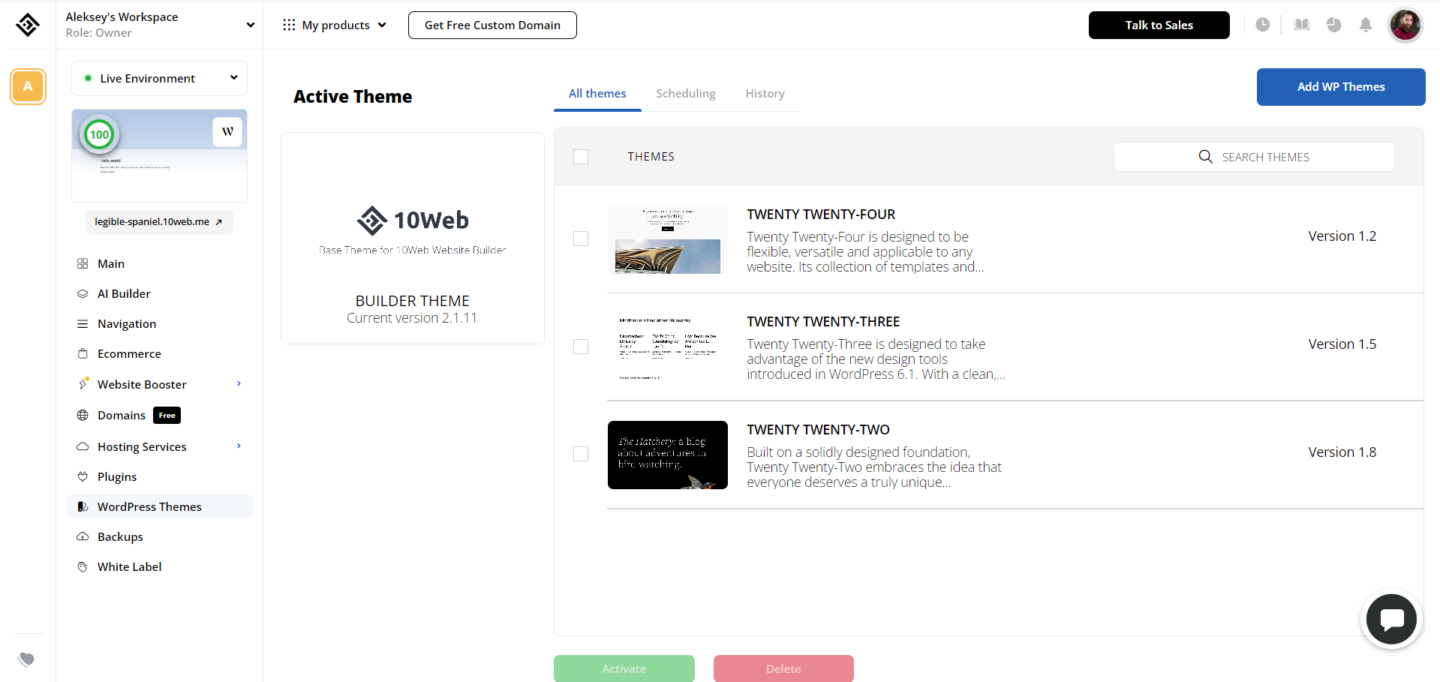The image size is (1440, 682).
Task: Open the Live Environment dropdown
Action: (x=159, y=78)
